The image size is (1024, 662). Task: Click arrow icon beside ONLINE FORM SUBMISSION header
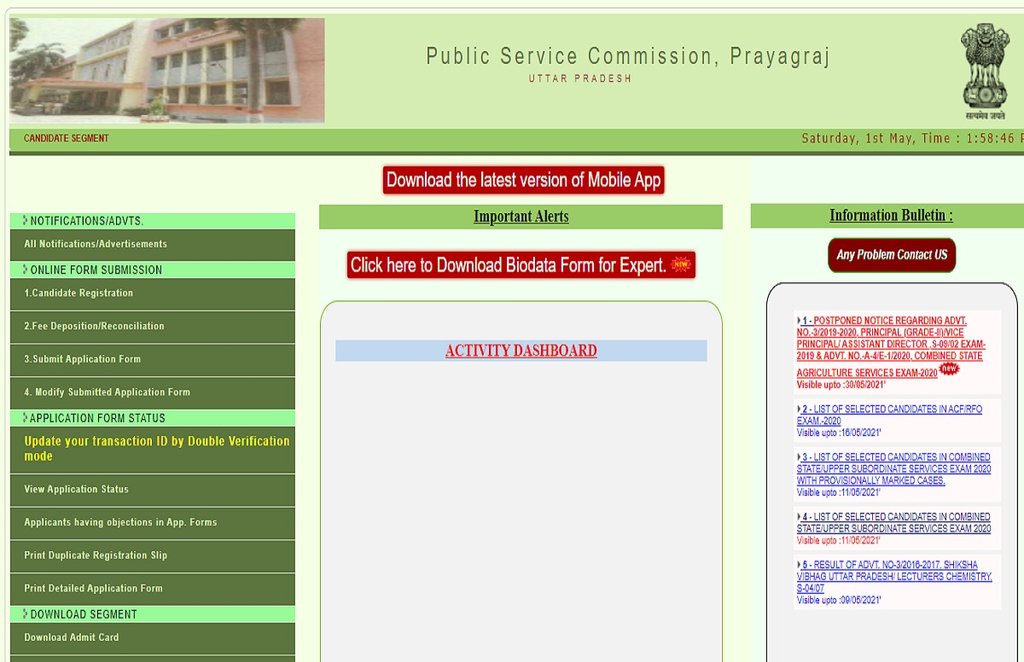click(x=25, y=269)
